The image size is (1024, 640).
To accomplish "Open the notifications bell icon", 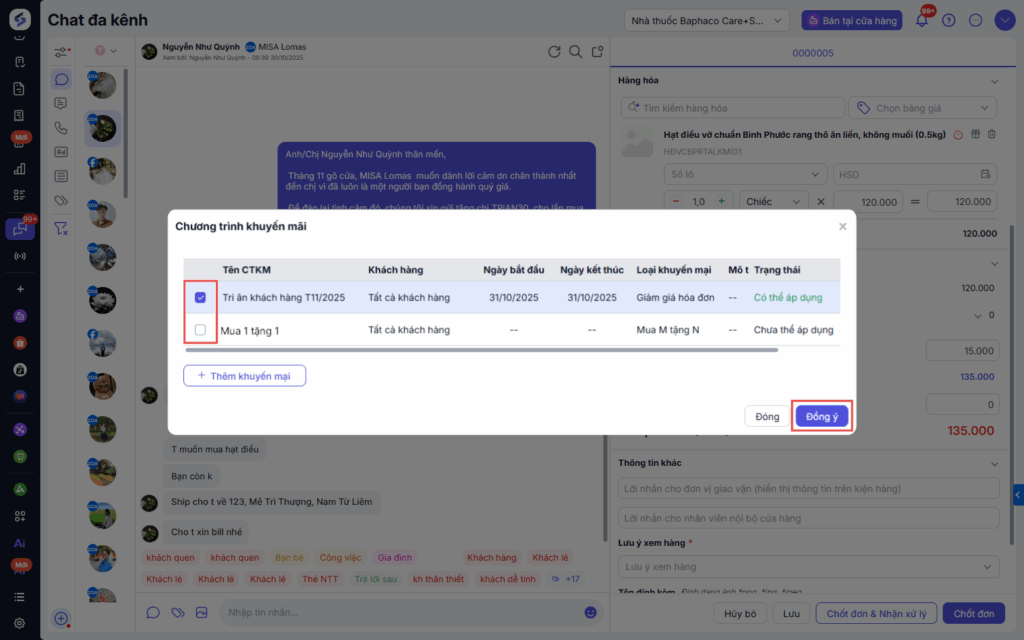I will (921, 20).
